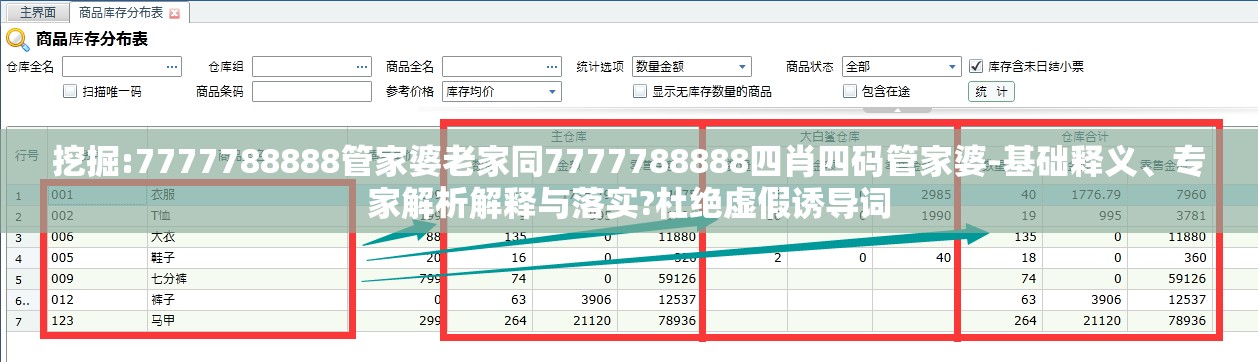This screenshot has height=362, width=1258.
Task: Select the 商品库存分布表 tab
Action: pos(120,13)
